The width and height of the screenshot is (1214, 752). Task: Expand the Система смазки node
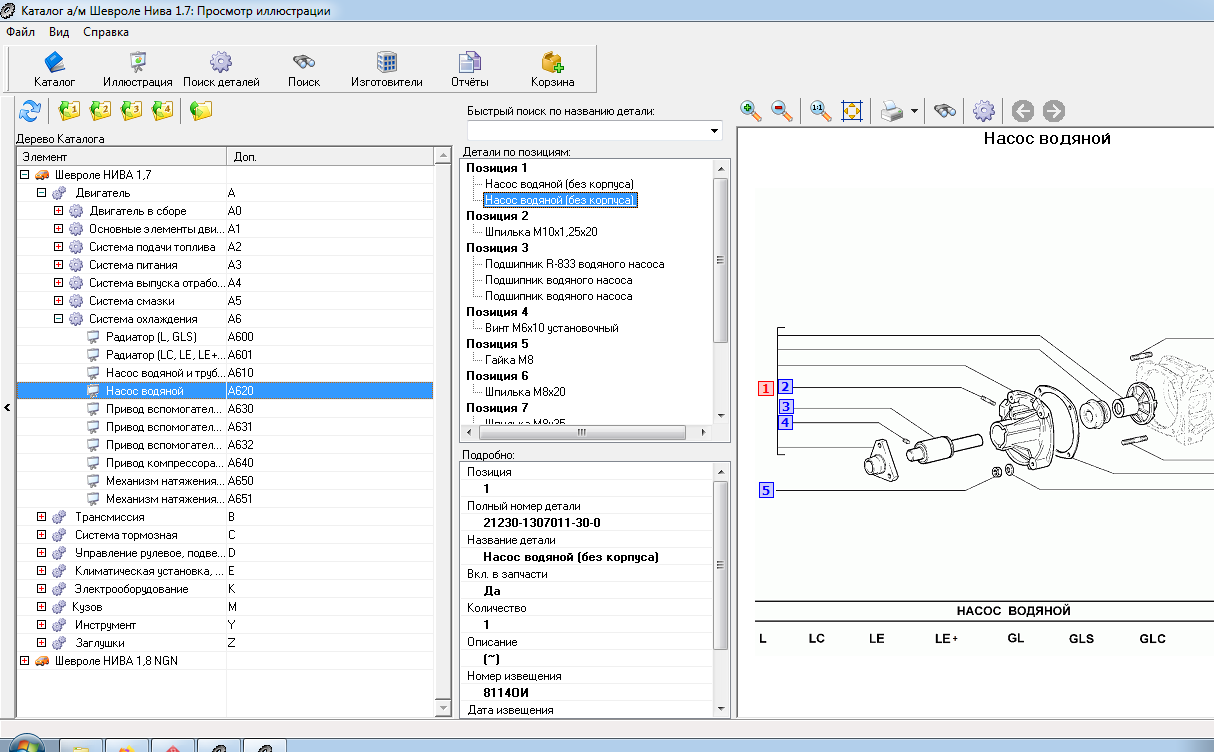pos(58,301)
